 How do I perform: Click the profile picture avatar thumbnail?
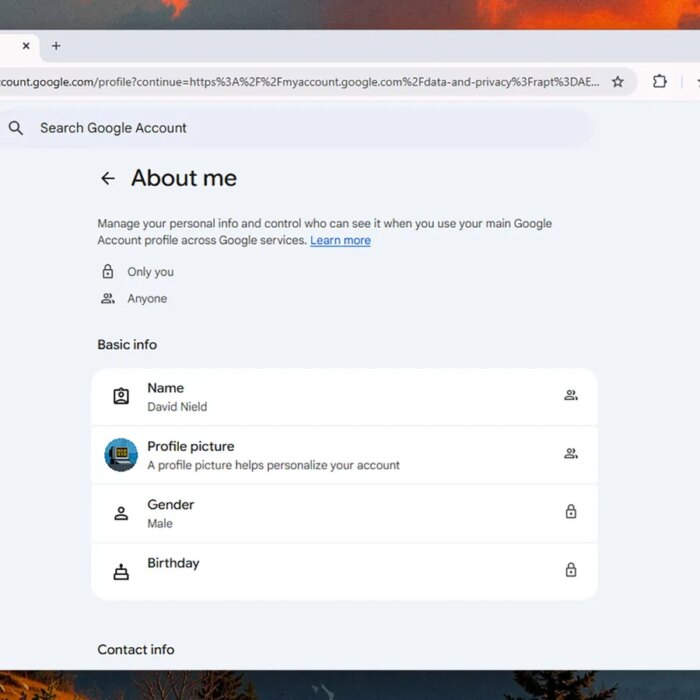[121, 455]
